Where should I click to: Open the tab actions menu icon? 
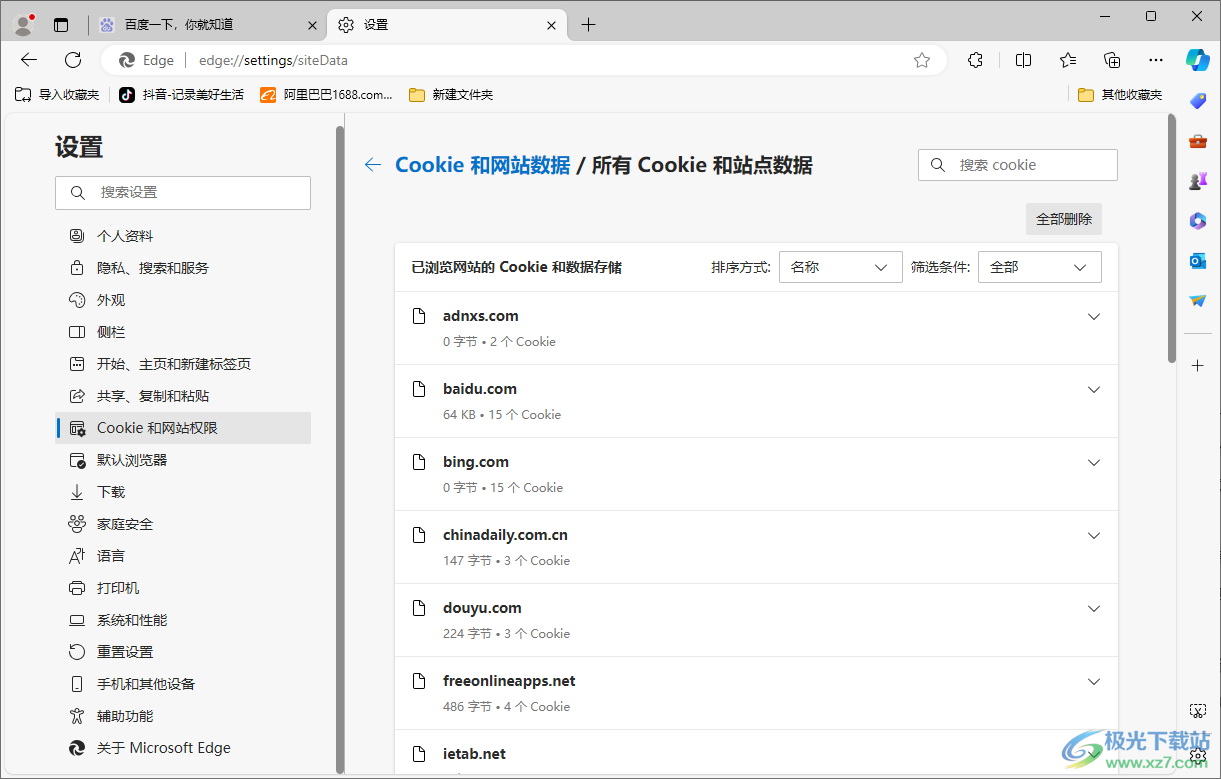[61, 25]
